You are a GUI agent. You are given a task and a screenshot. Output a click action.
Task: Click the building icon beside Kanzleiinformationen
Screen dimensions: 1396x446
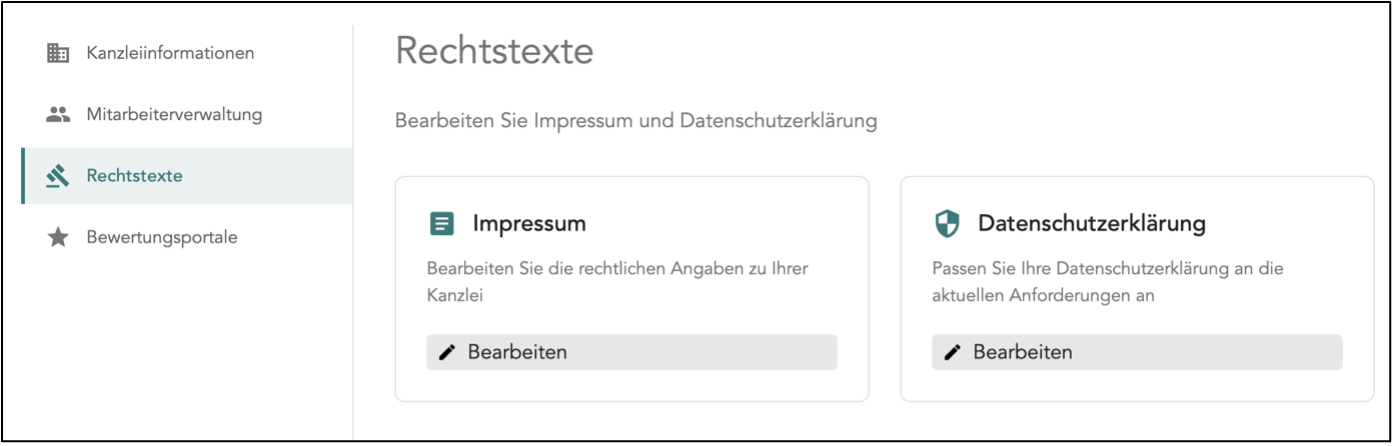(59, 53)
